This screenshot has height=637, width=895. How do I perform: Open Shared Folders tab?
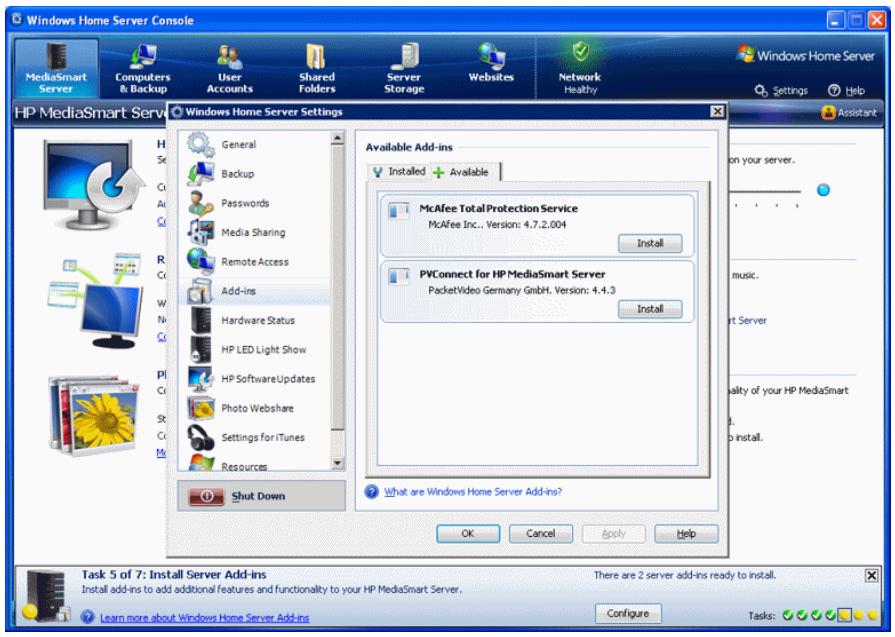point(317,68)
